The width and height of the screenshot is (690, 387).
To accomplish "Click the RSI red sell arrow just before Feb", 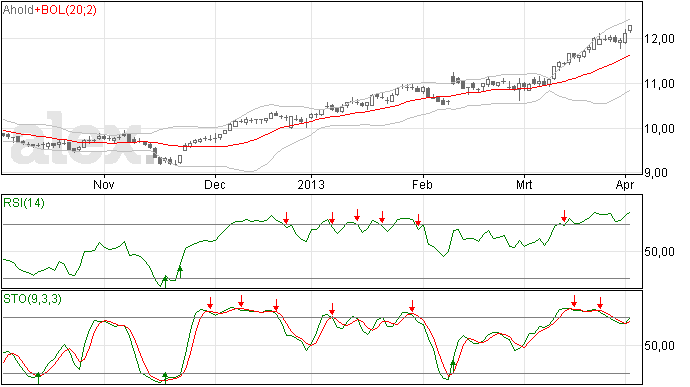I will click(x=418, y=220).
